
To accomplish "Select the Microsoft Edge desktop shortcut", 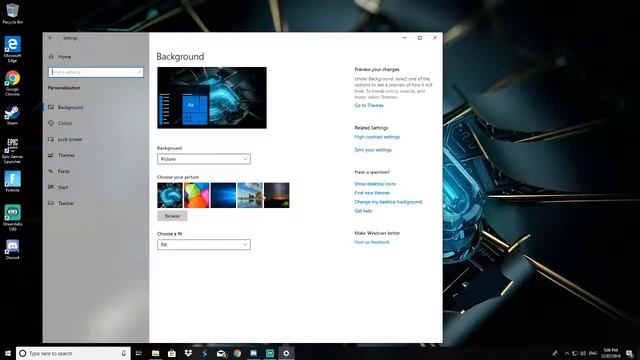I will (x=12, y=49).
